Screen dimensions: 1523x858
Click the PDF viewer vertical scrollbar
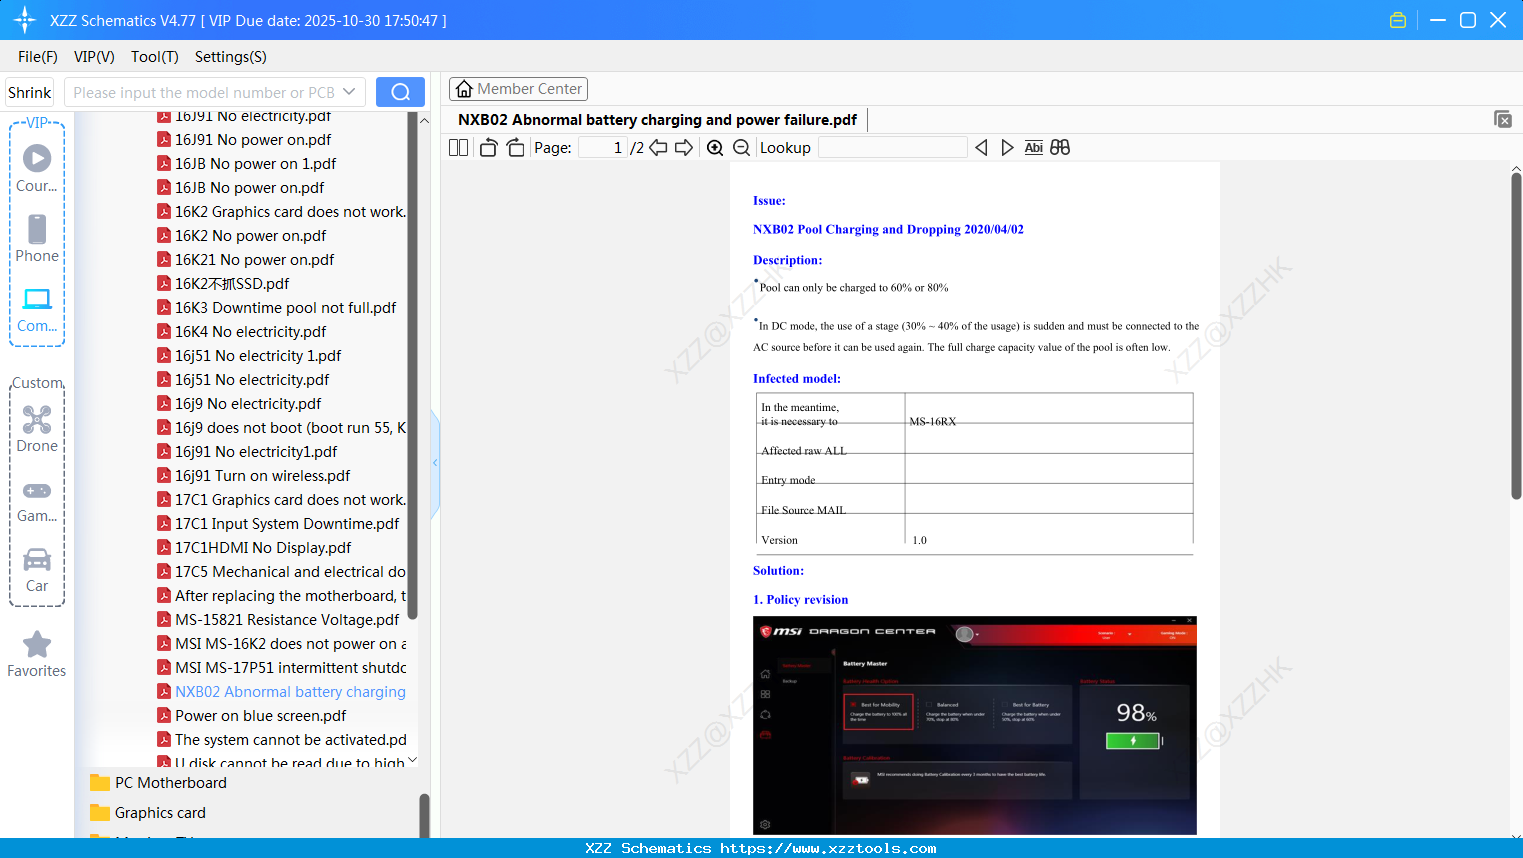1516,335
